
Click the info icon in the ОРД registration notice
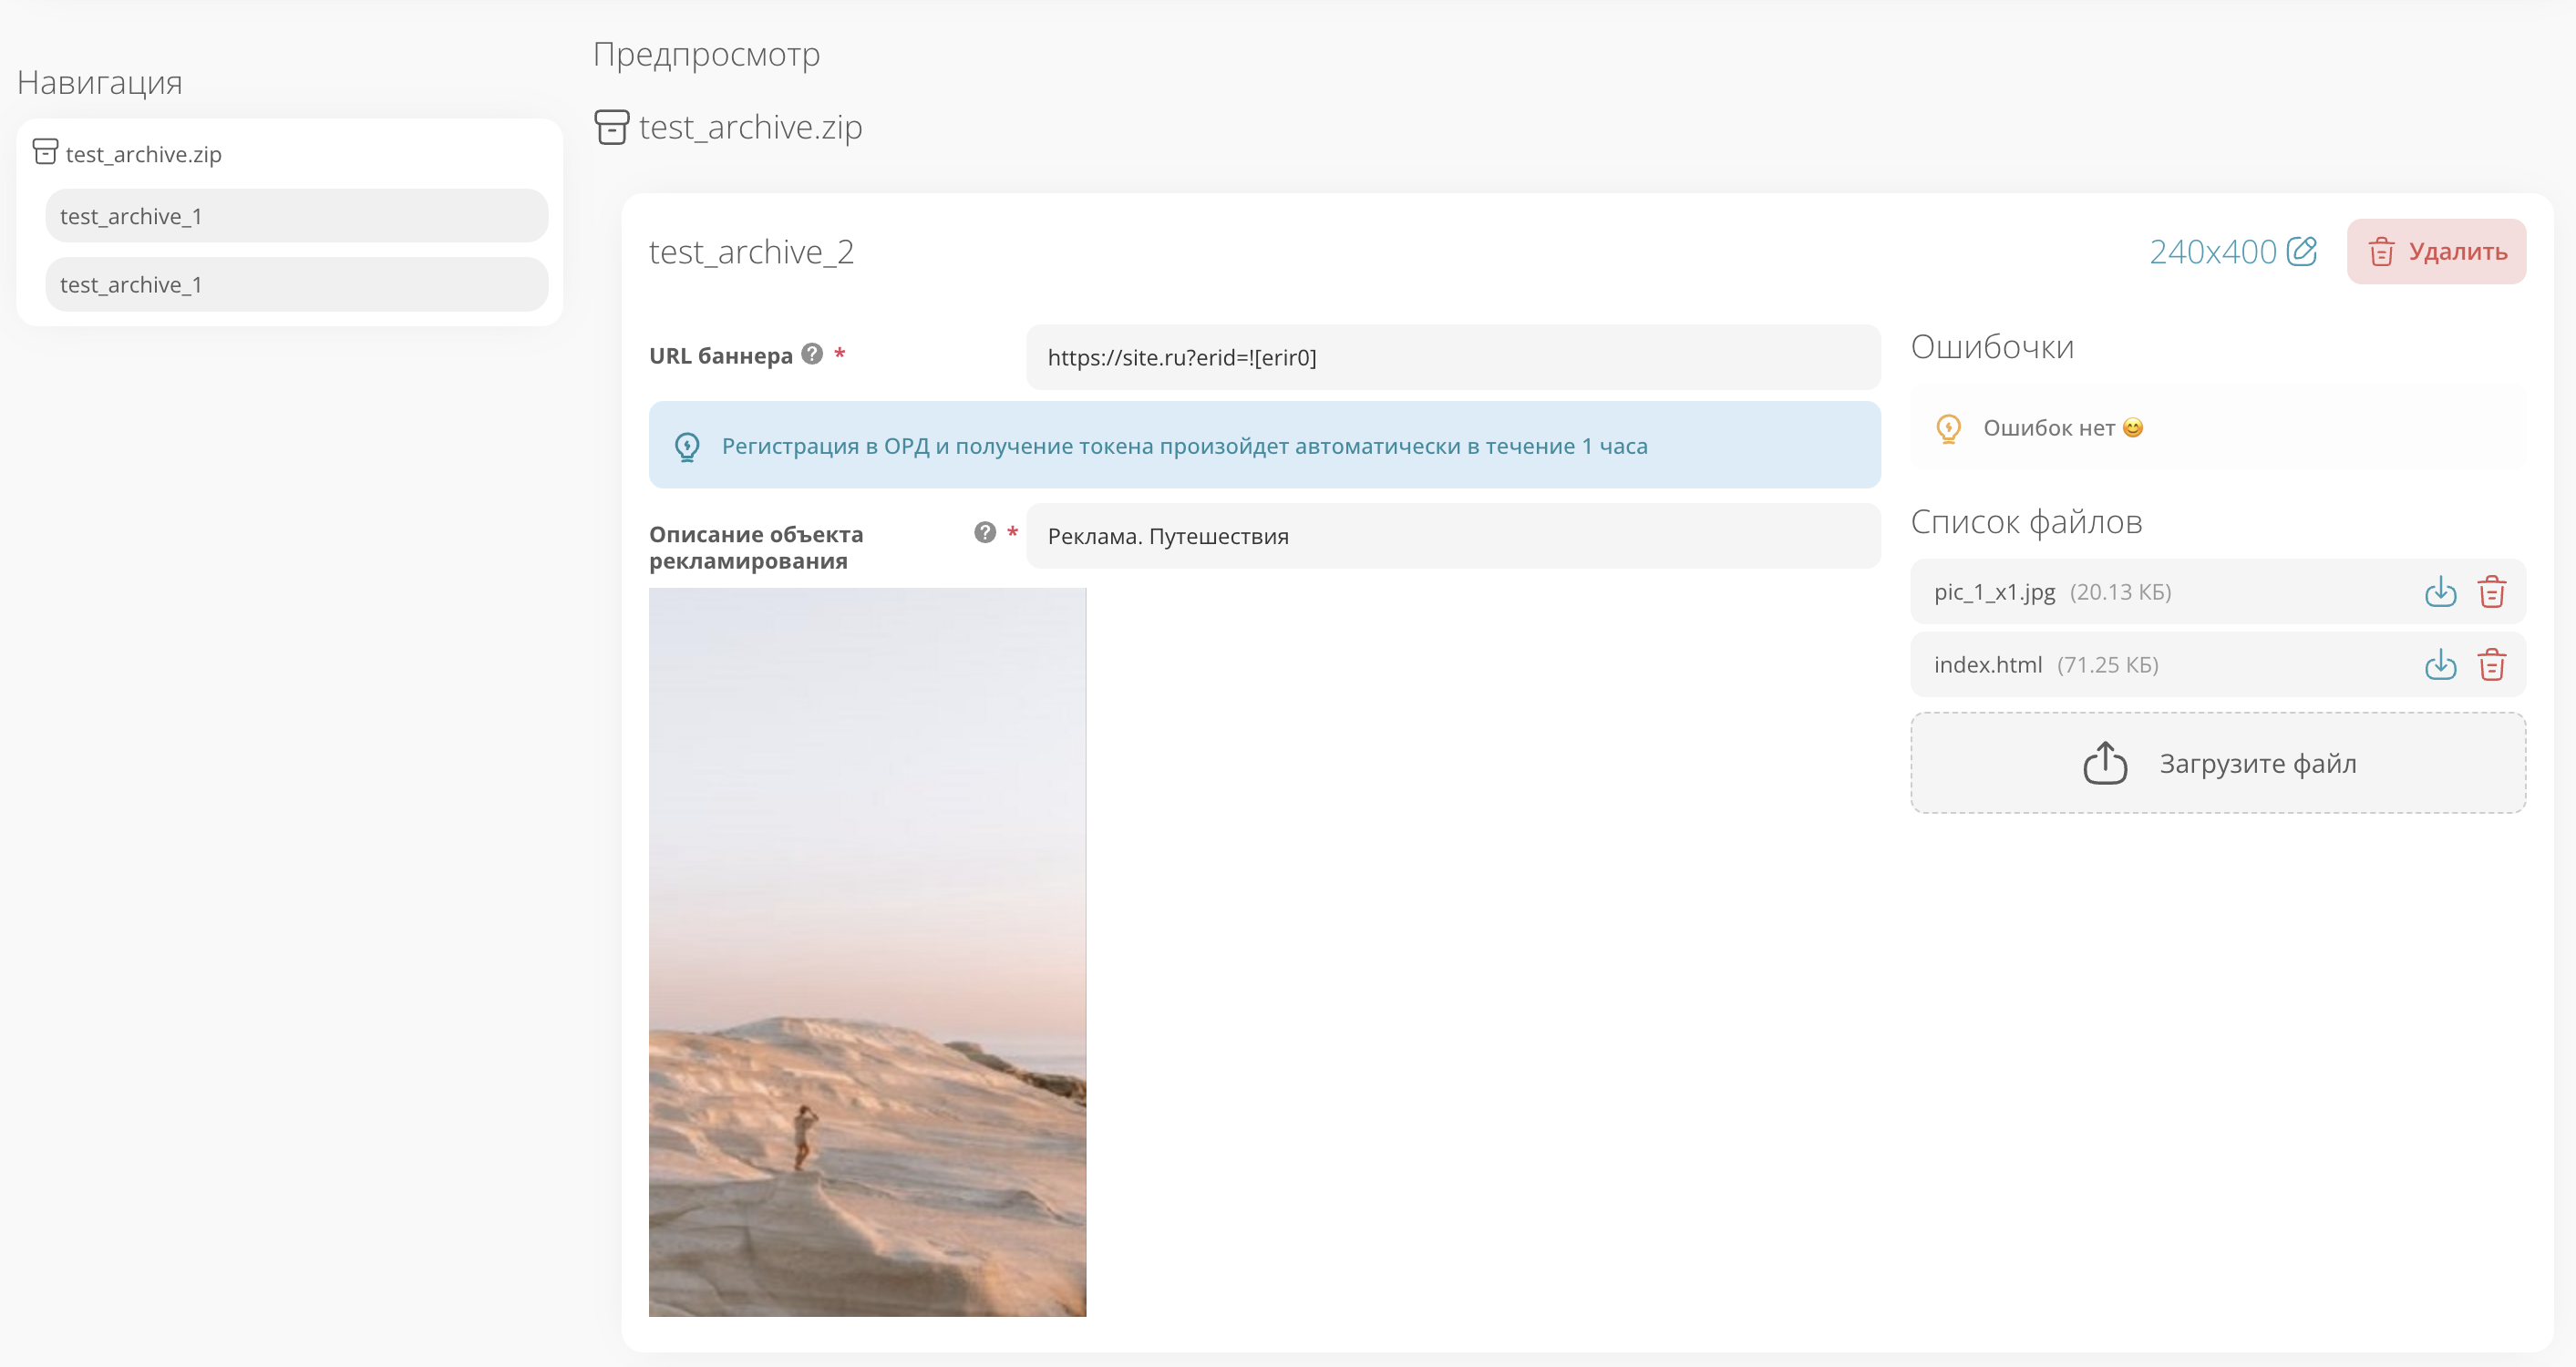pyautogui.click(x=687, y=446)
